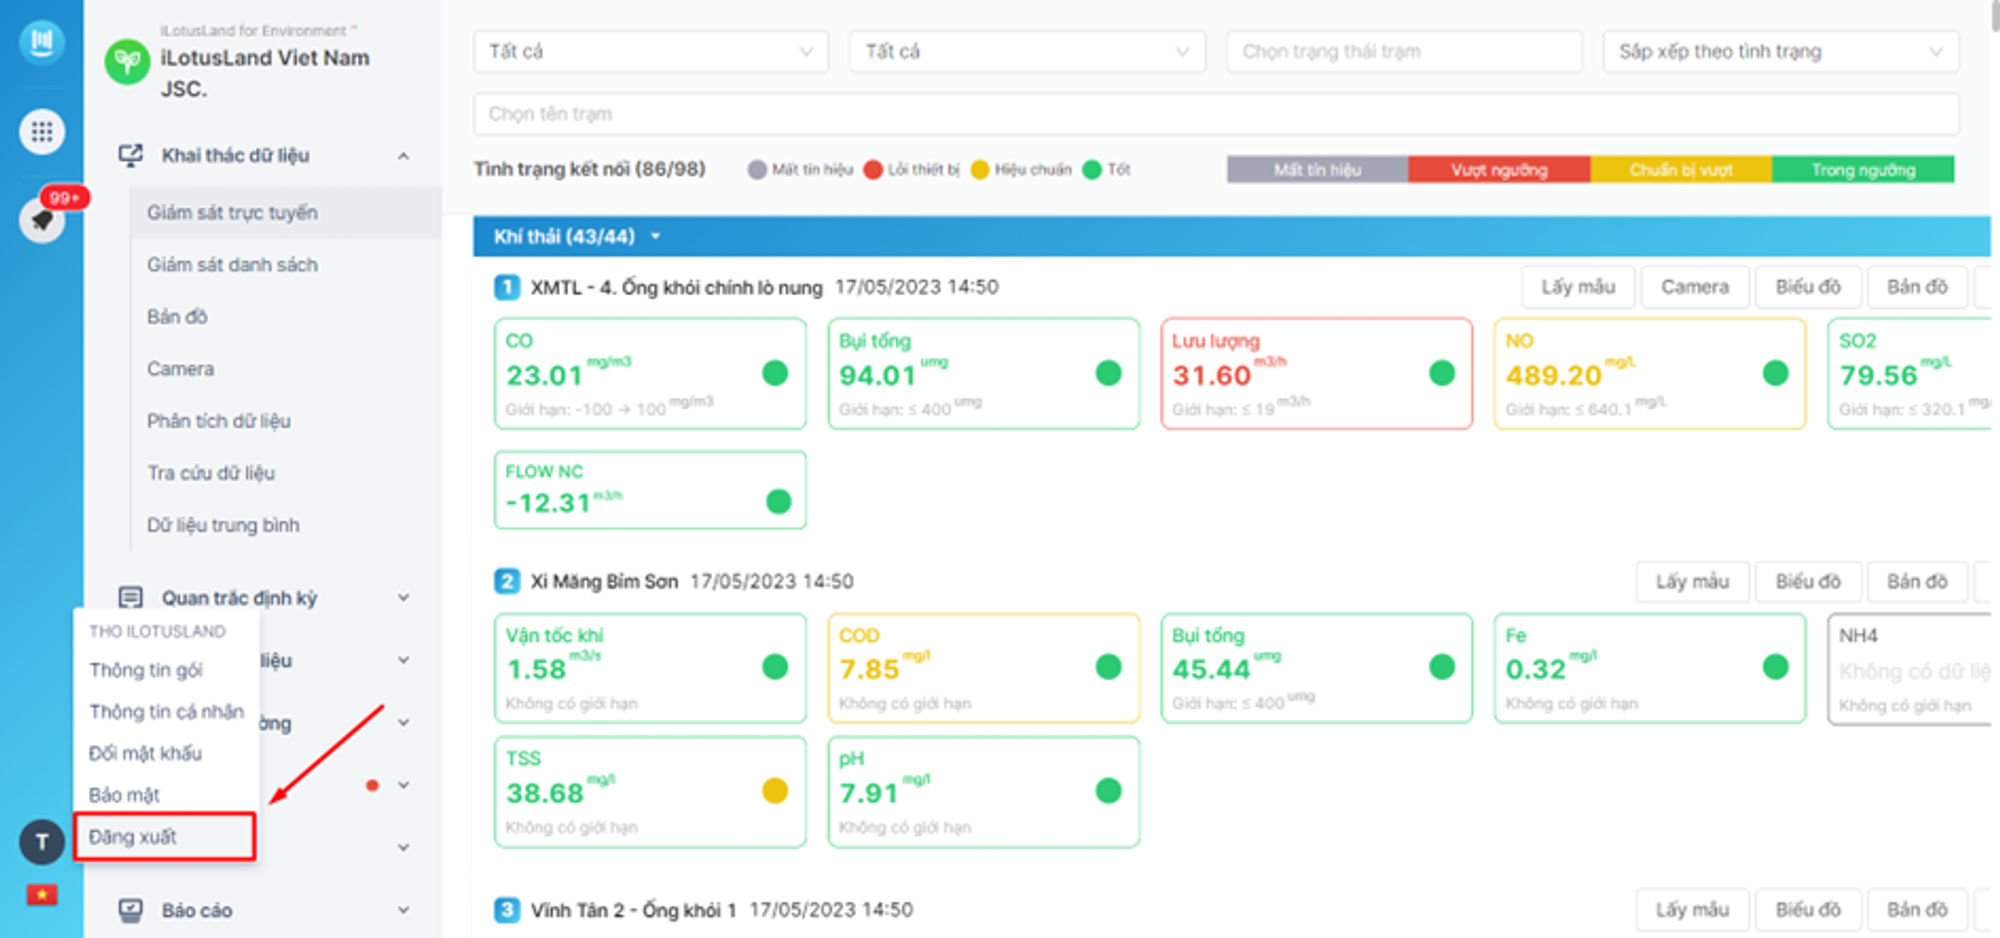Click the yellow Chuẩn bị vượt legend block
Screen dimensions: 2000x938
1681,170
